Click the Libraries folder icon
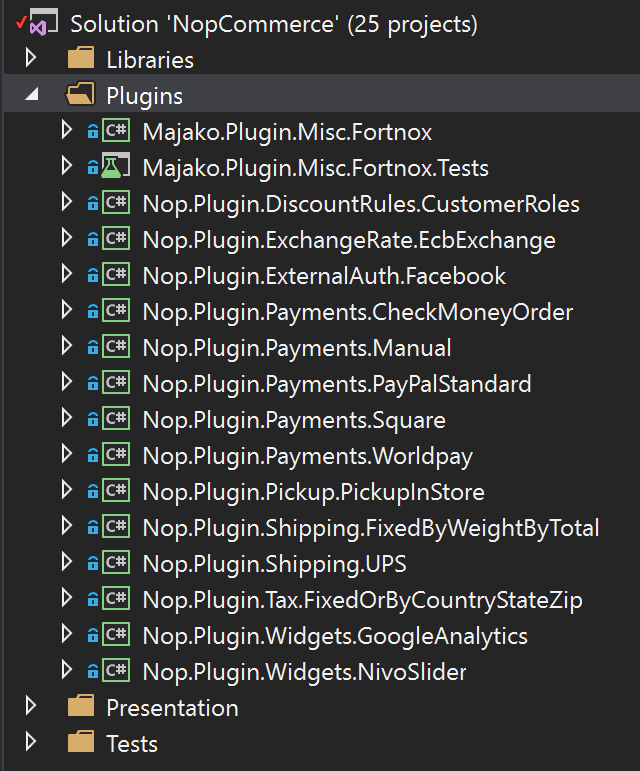 coord(80,59)
